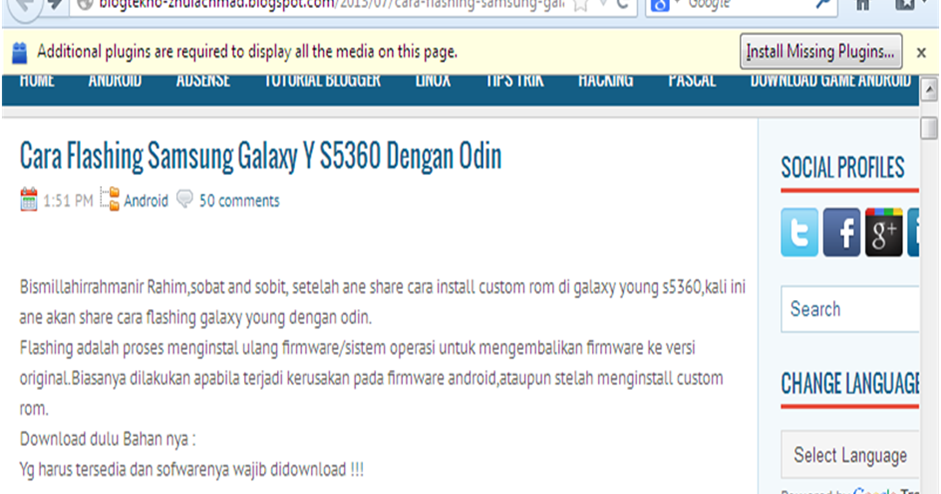Open the DOWNLOAD GAME ANDROID menu item
941x494 pixels.
(x=831, y=80)
